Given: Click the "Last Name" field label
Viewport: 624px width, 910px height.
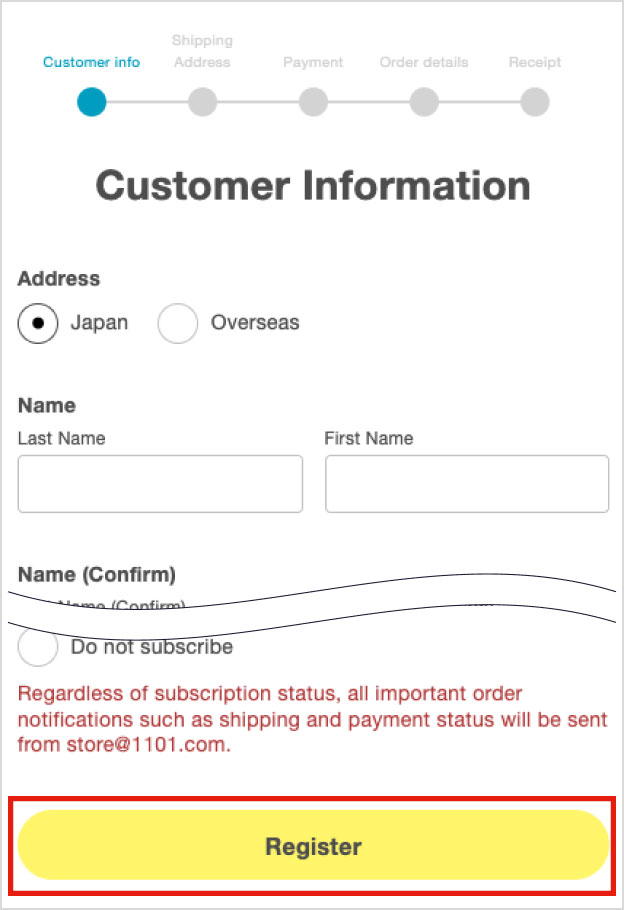Looking at the screenshot, I should (x=61, y=438).
